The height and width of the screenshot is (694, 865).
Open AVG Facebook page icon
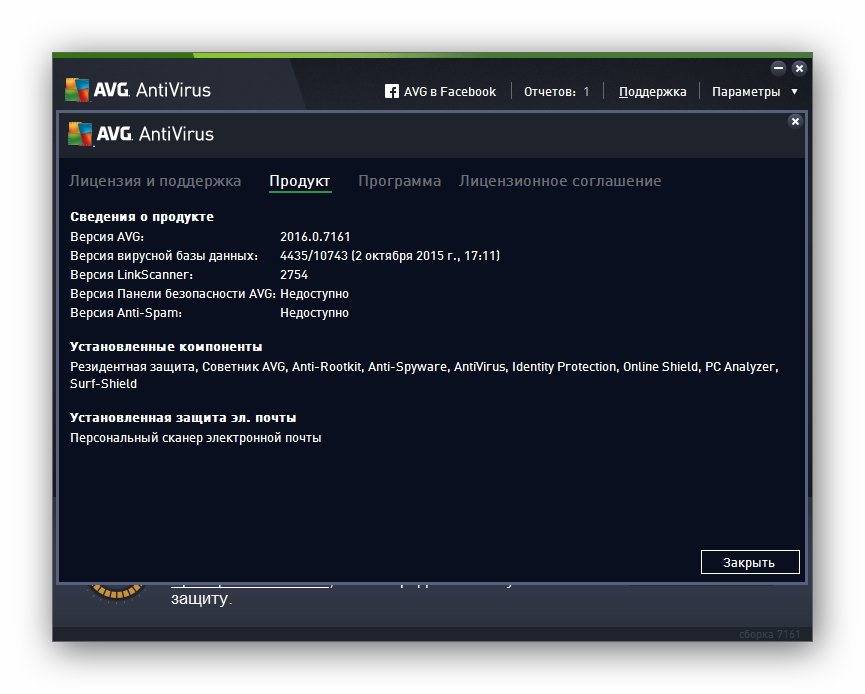coord(392,91)
